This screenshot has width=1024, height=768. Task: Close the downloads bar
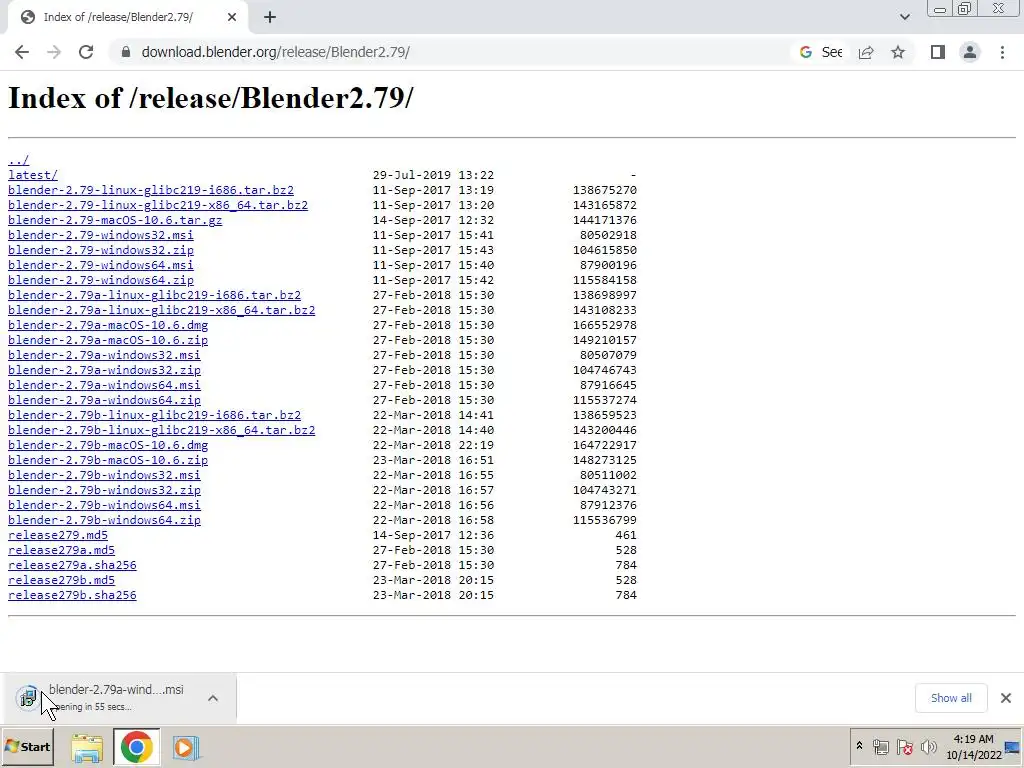click(x=1006, y=698)
